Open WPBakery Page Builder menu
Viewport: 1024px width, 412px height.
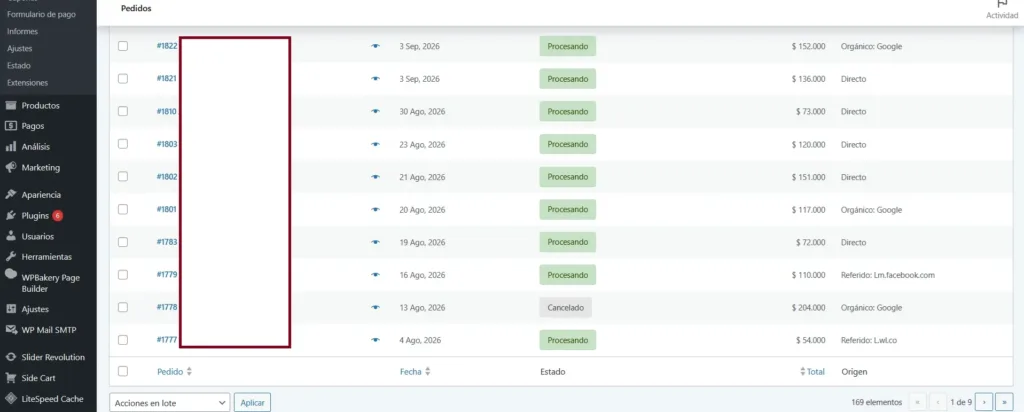[x=48, y=283]
